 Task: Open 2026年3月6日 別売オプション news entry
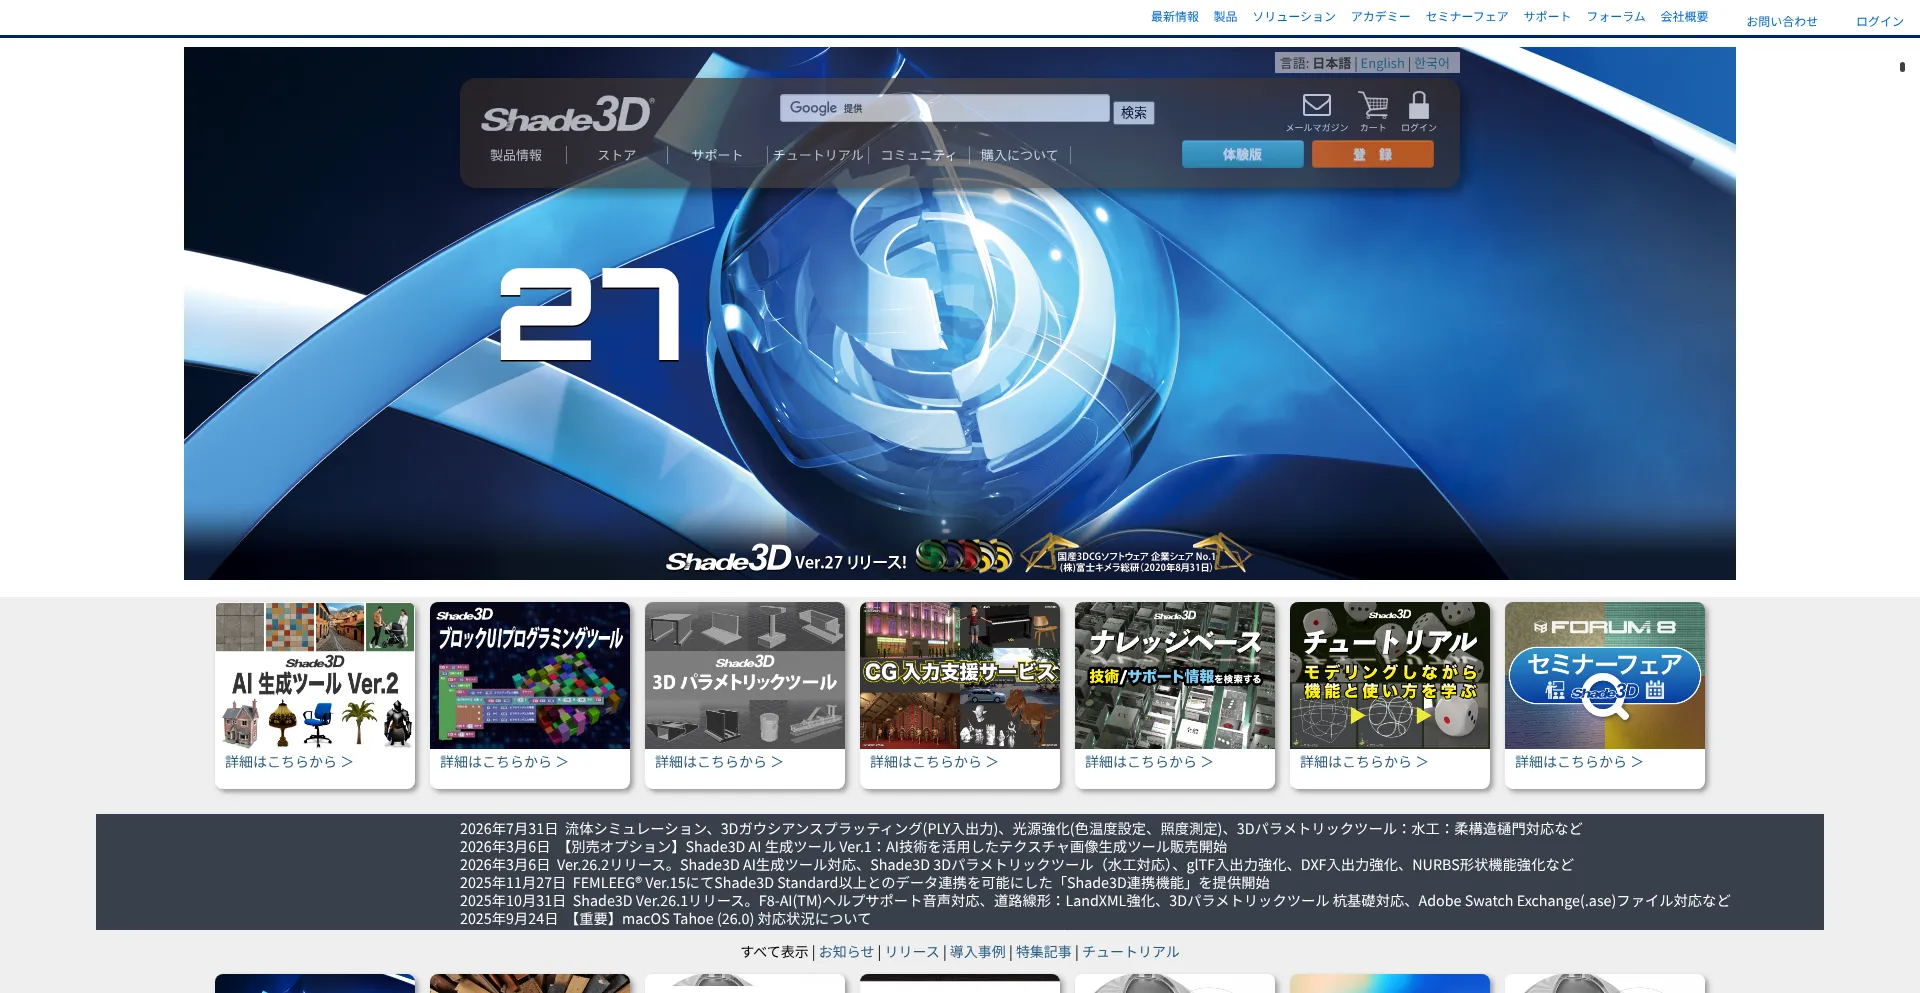click(843, 847)
